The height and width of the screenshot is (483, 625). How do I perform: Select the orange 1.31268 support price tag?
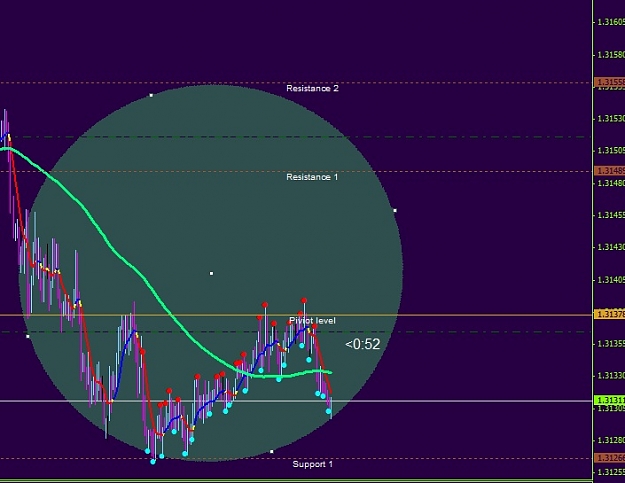609,457
